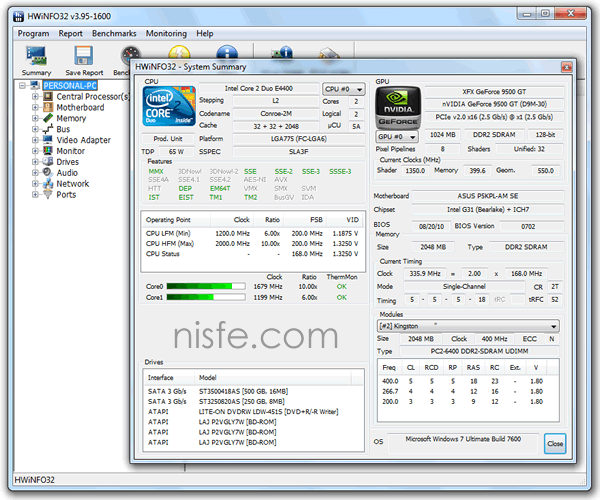Click the SLA3F SSPEC value
The height and width of the screenshot is (500, 600).
click(x=298, y=152)
